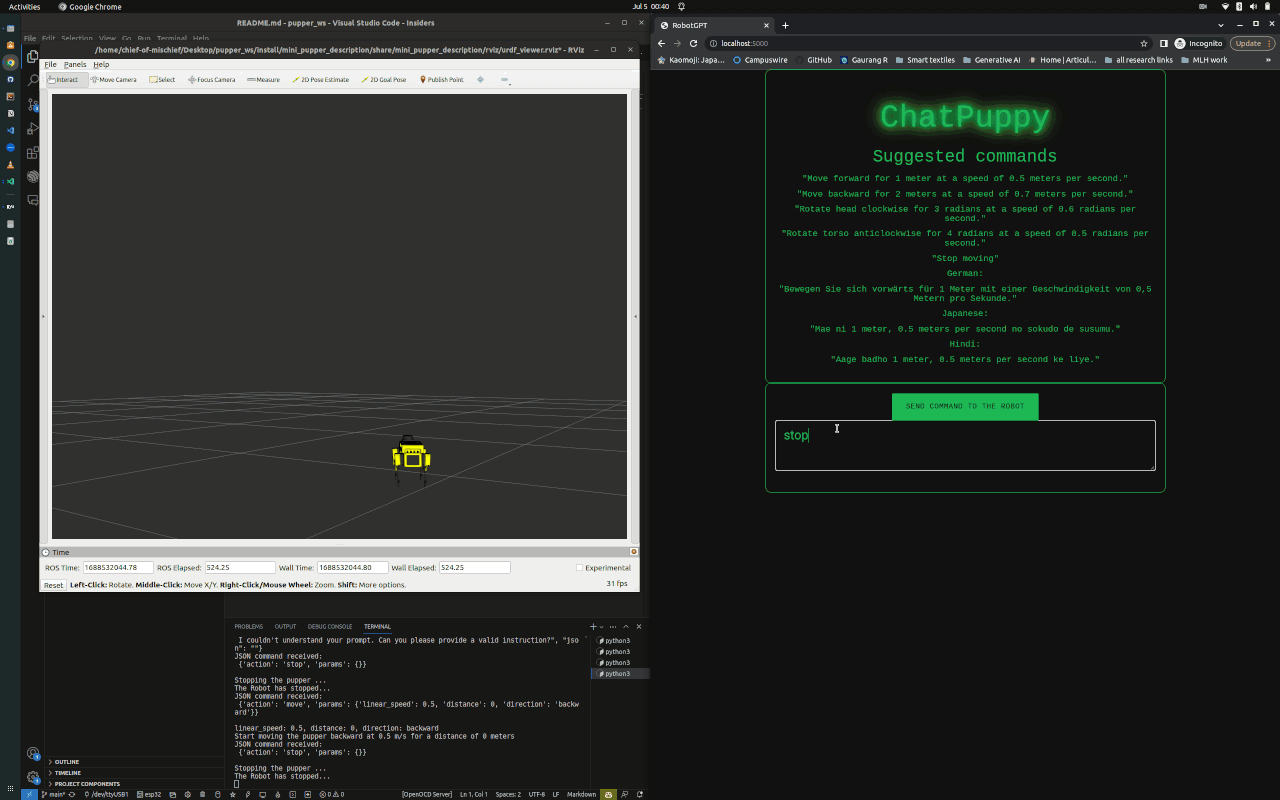Choose the Select tool in RViz toolbar
The image size is (1280, 800).
click(x=162, y=80)
